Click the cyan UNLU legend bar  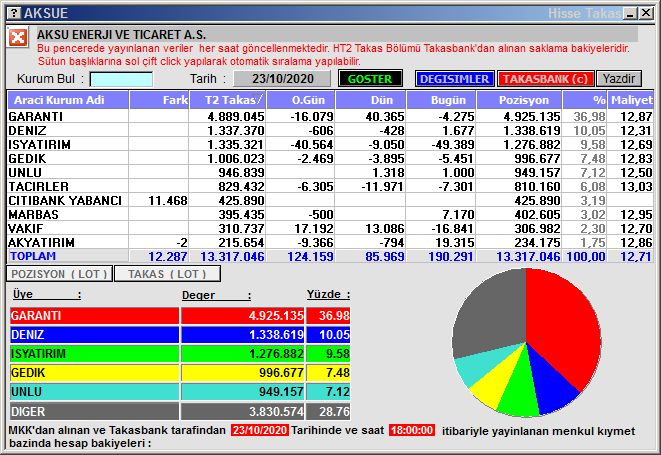click(94, 392)
